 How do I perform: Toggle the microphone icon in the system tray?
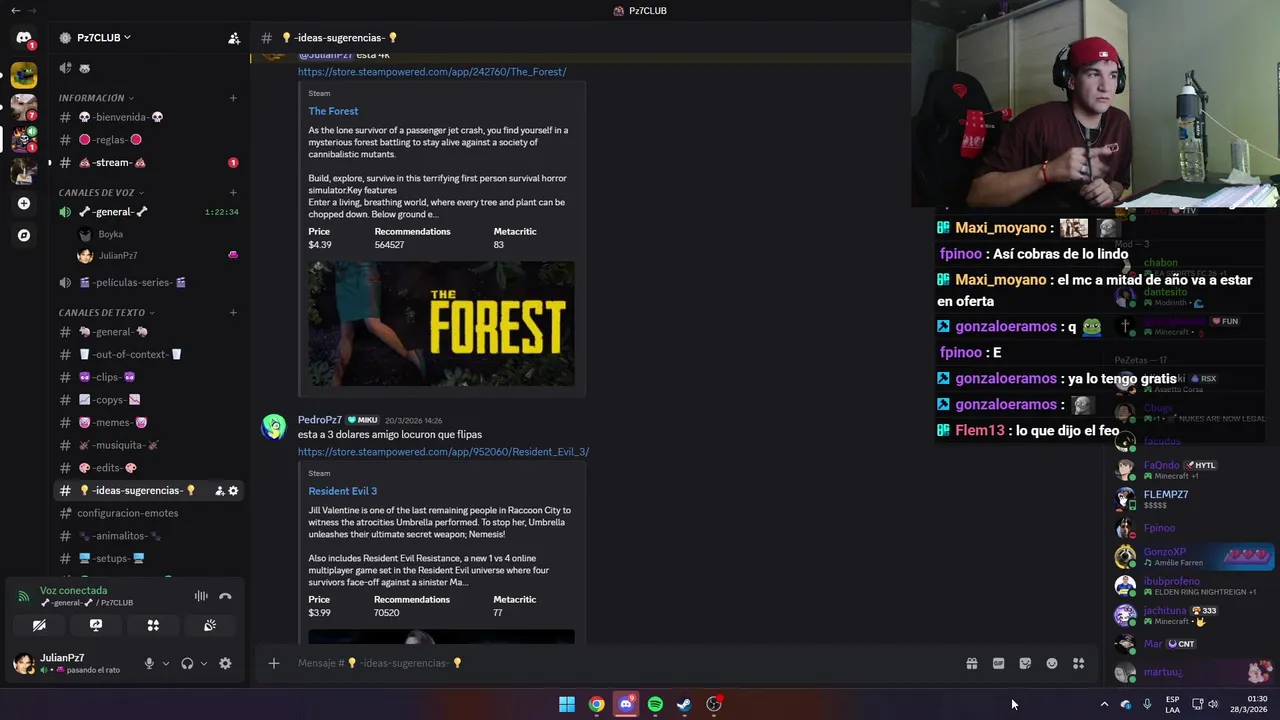[x=1147, y=704]
